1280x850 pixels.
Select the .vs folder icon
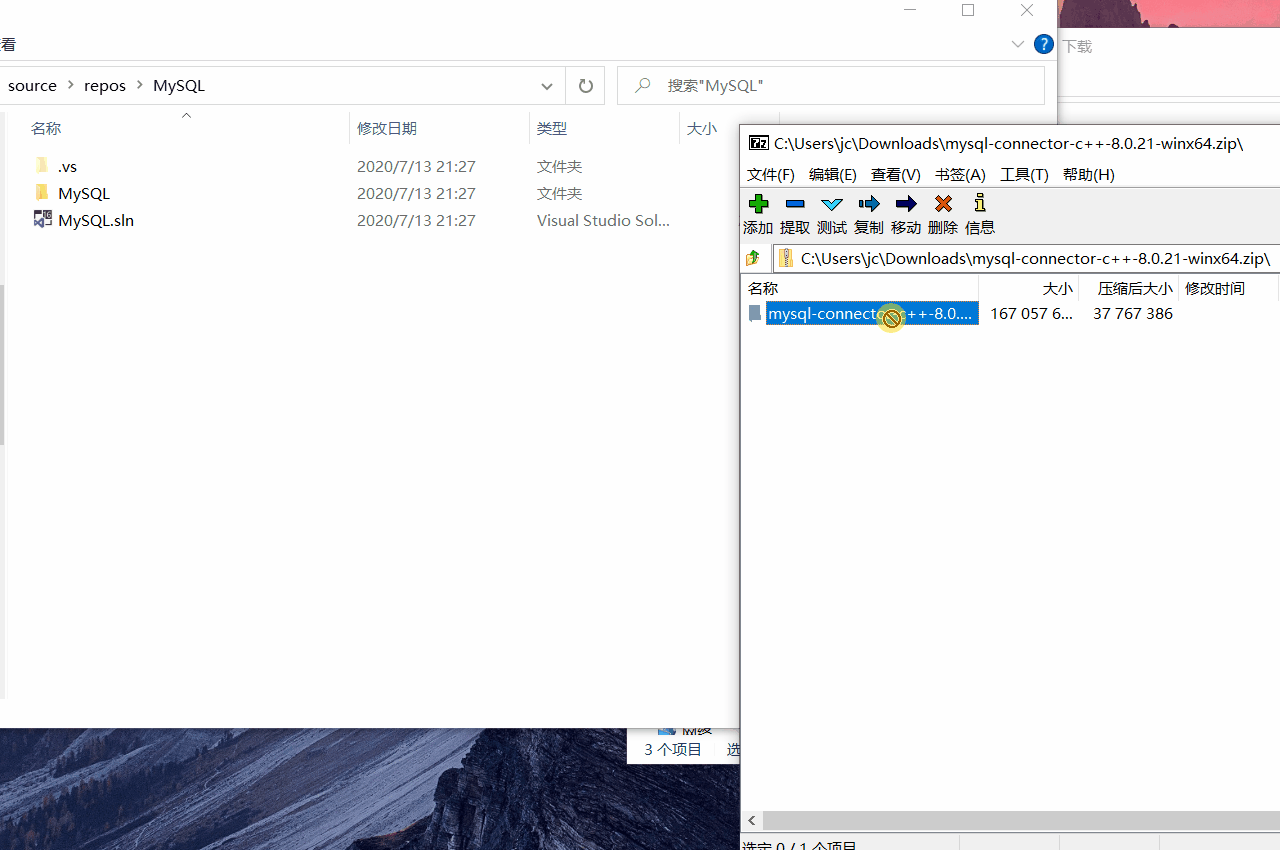pos(41,166)
